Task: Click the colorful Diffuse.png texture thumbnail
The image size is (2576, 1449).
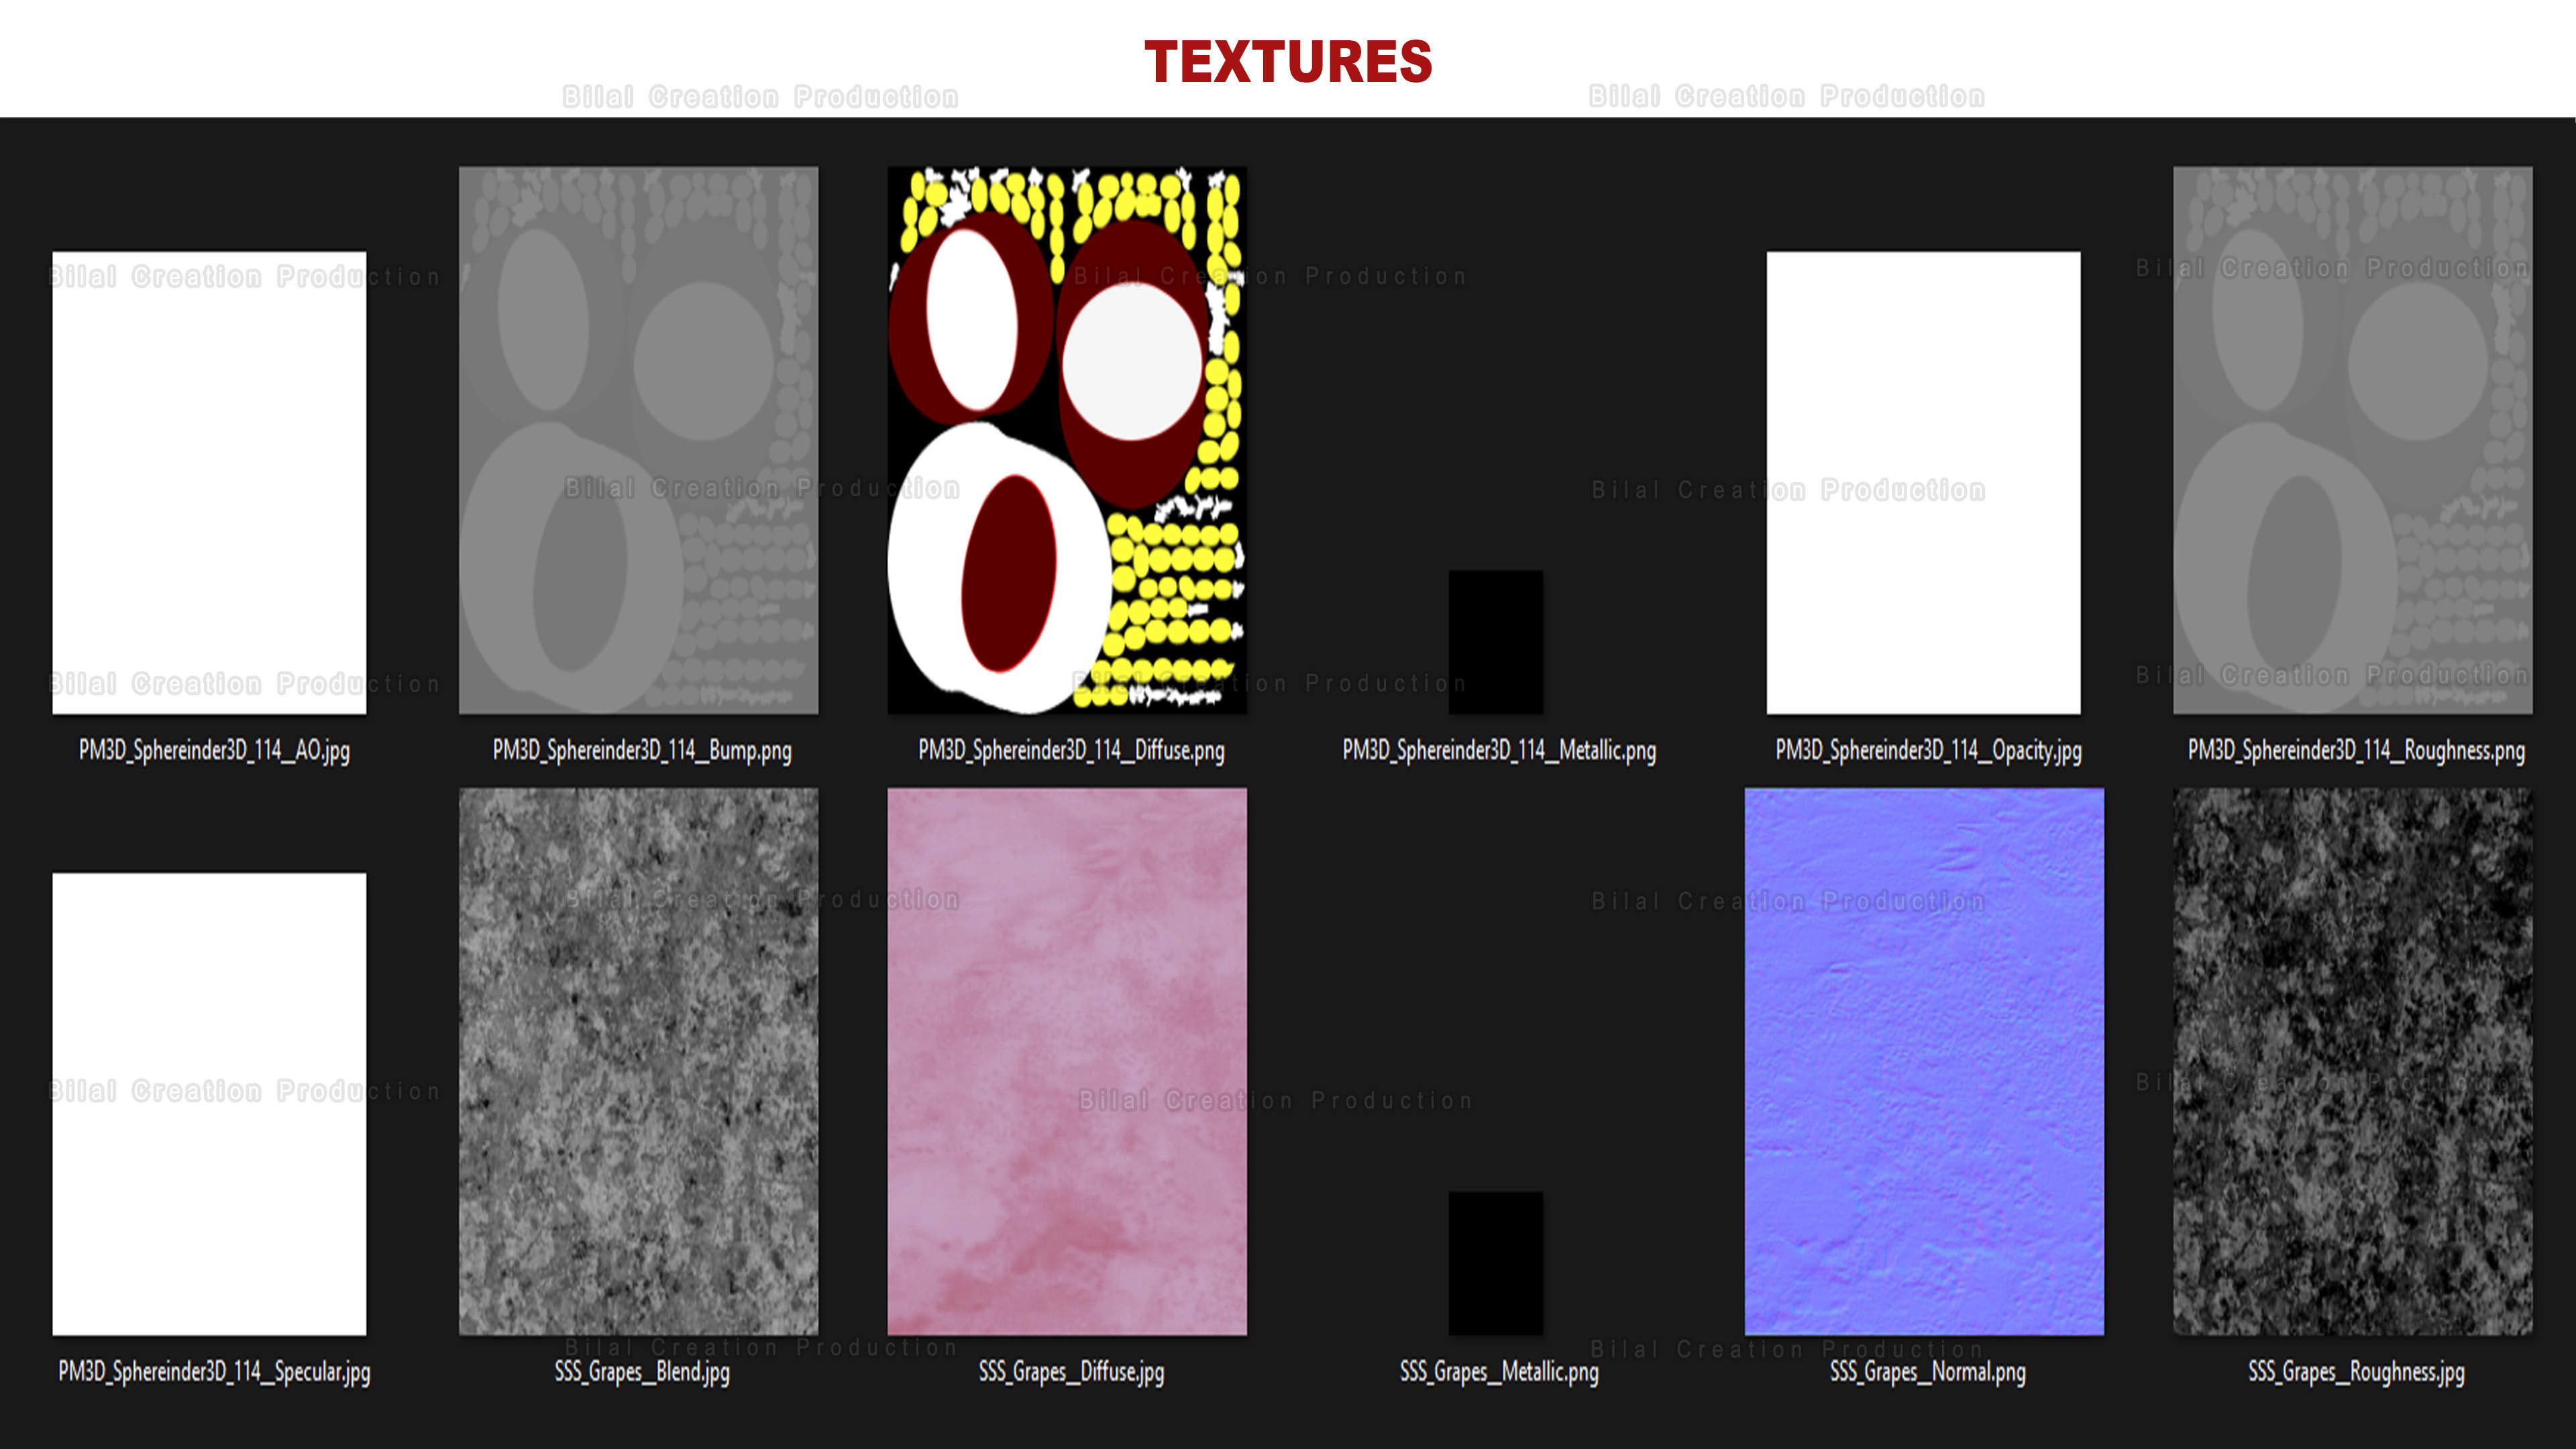Action: tap(1067, 440)
